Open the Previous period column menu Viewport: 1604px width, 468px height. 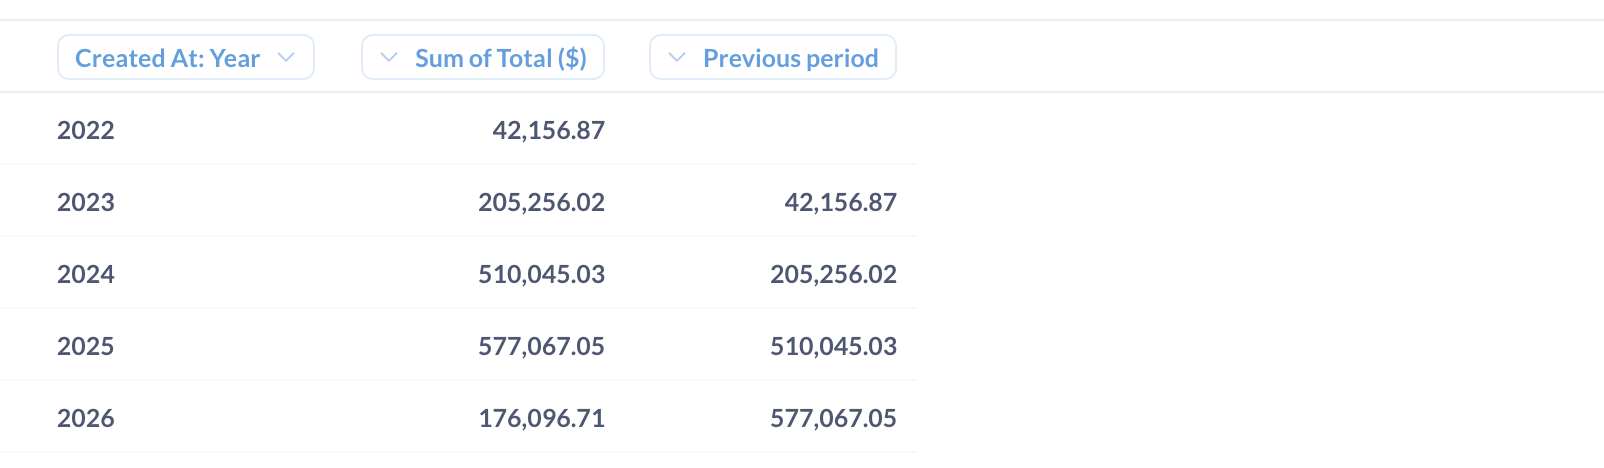point(773,57)
